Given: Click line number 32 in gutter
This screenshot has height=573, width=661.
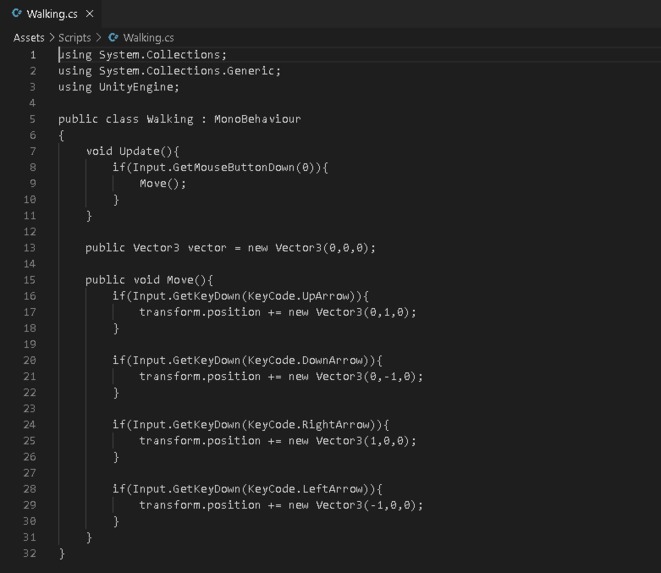Looking at the screenshot, I should (30, 553).
